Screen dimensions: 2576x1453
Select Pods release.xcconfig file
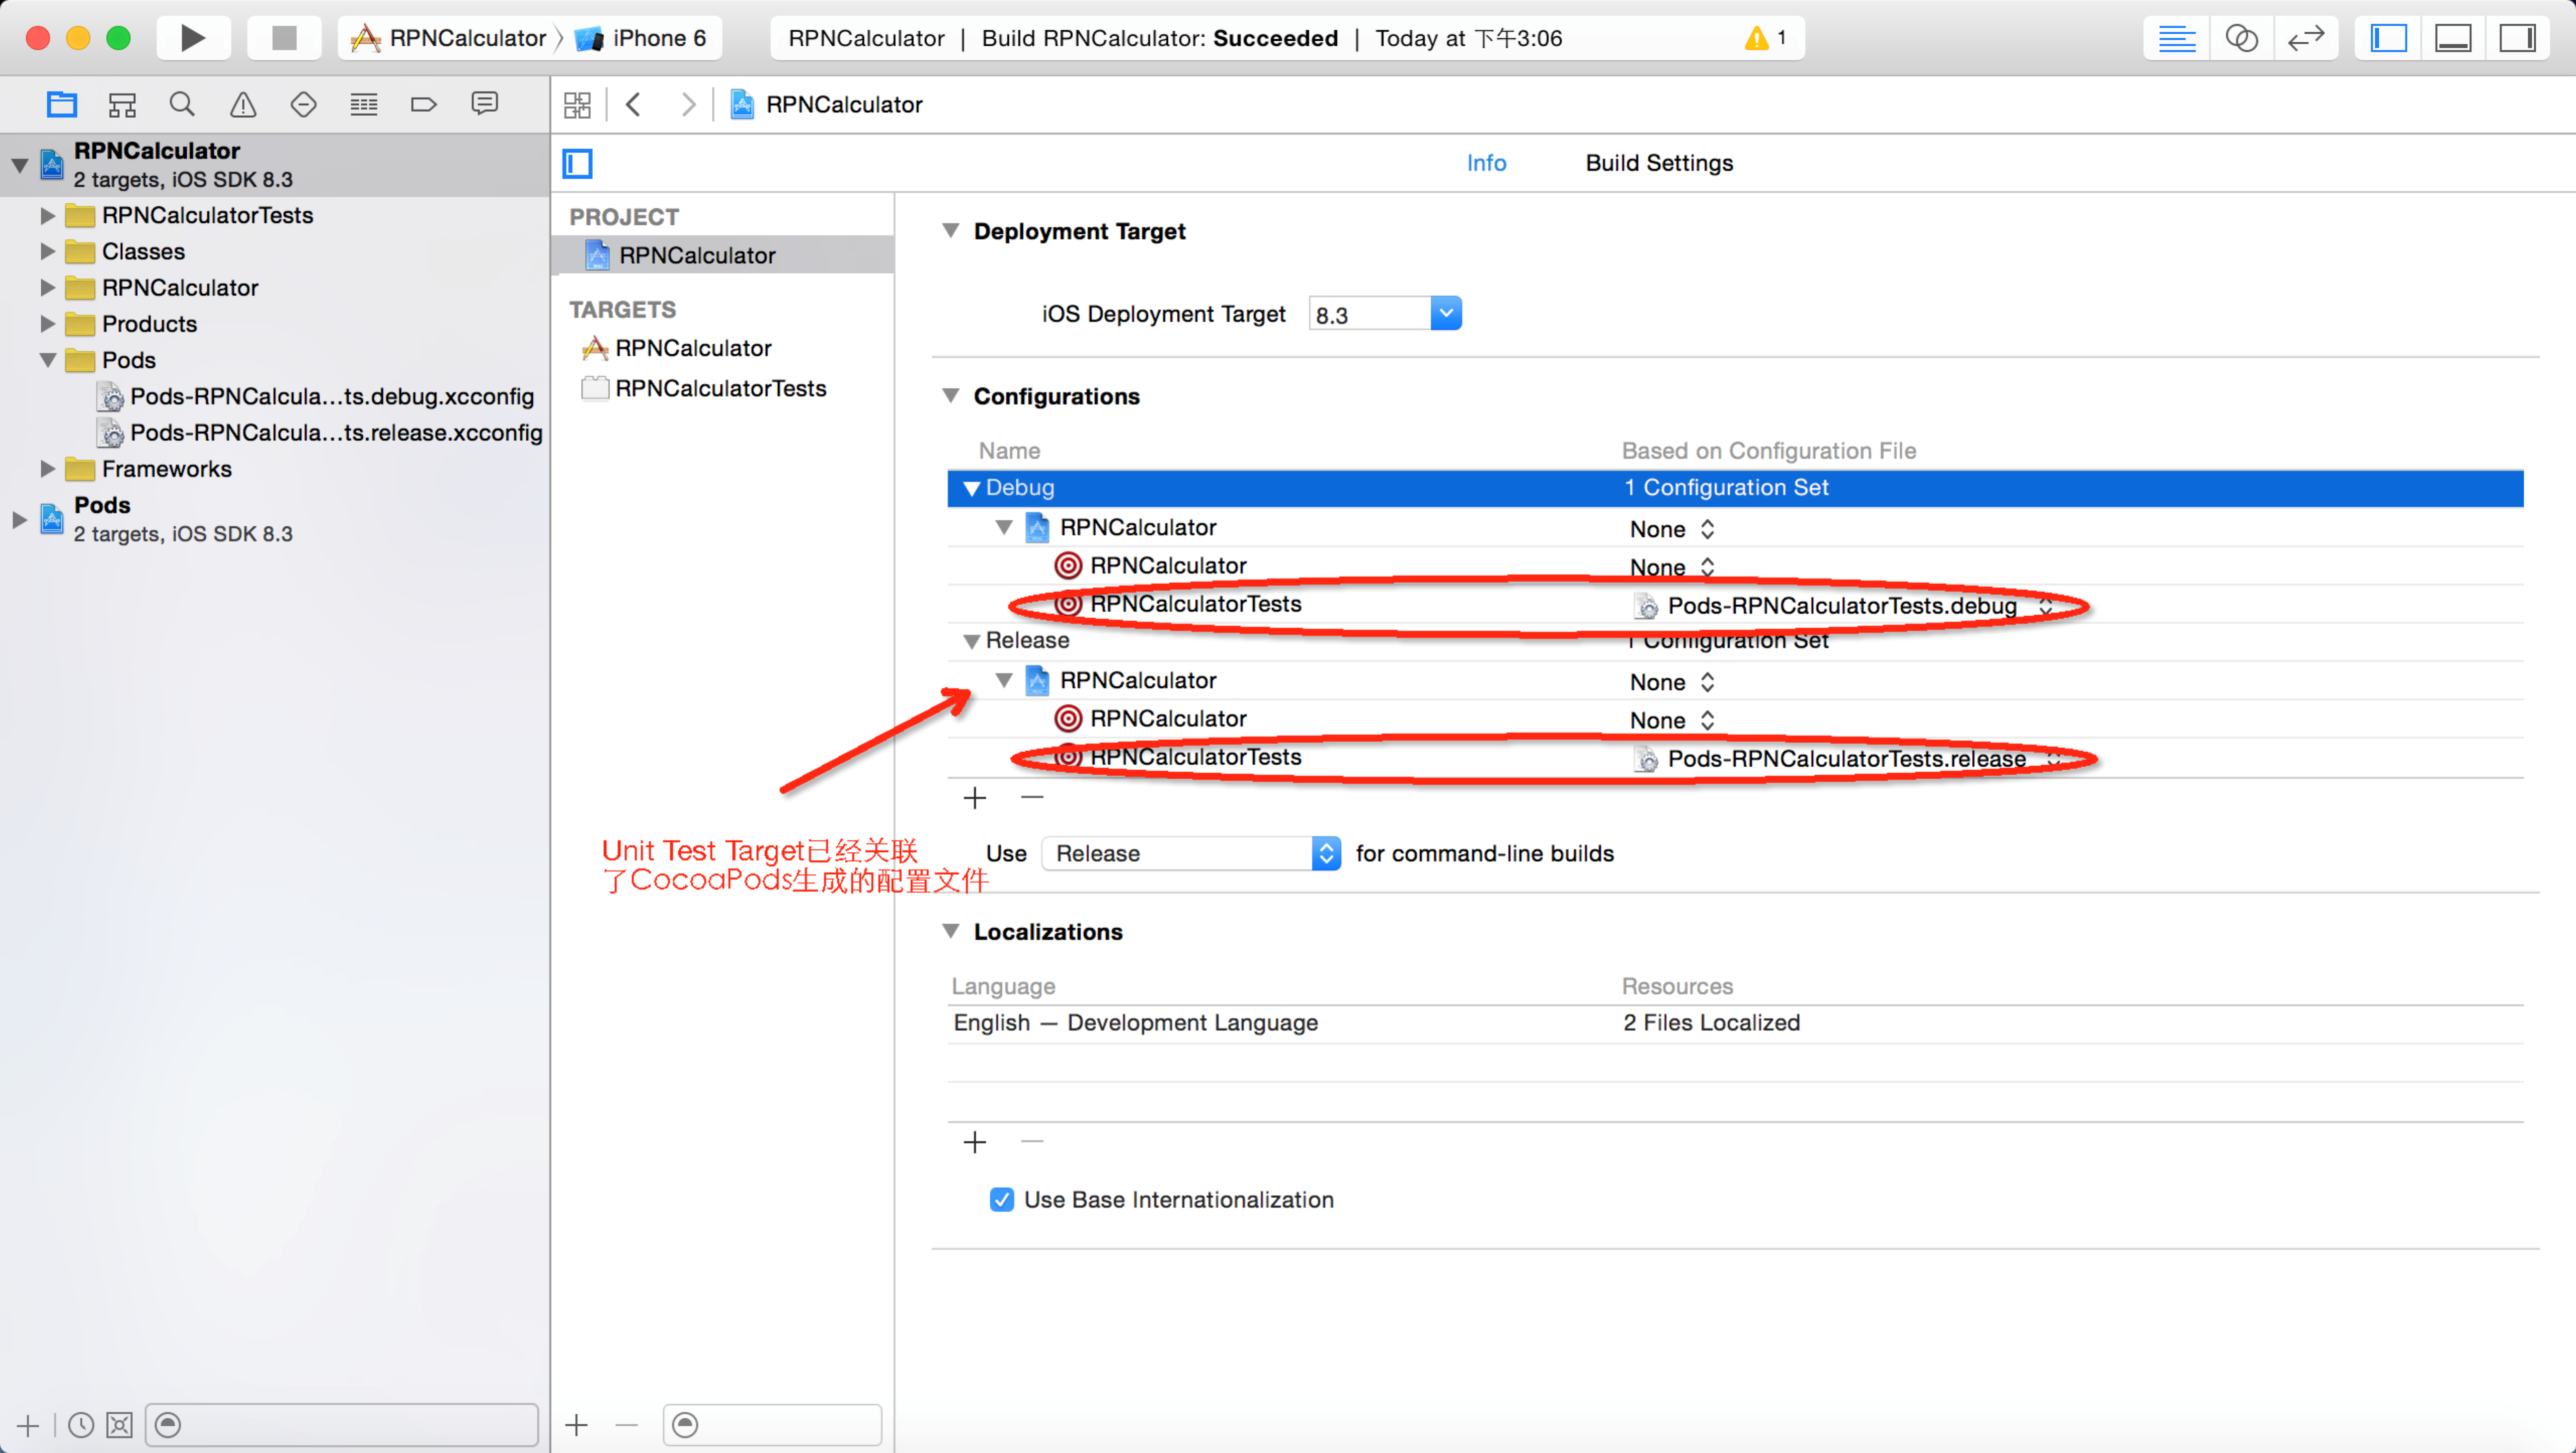coord(319,433)
